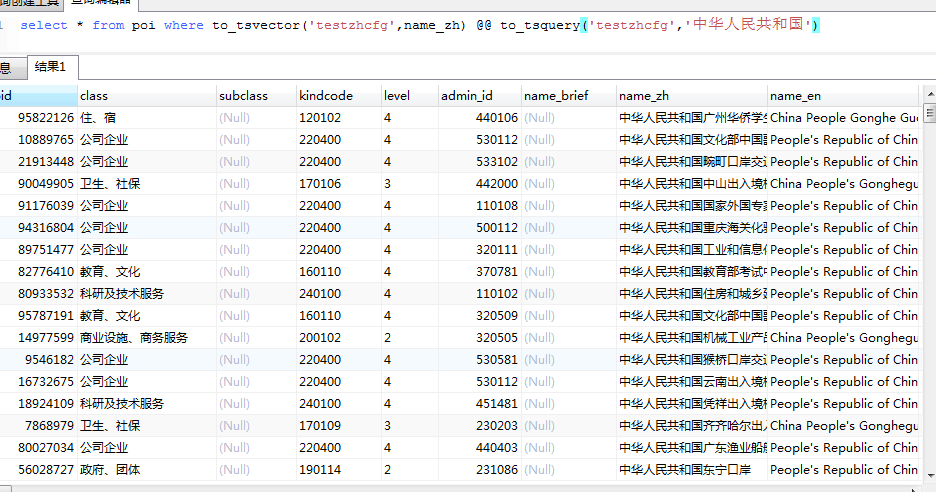Image resolution: width=936 pixels, height=492 pixels.
Task: Click the id column header
Action: pyautogui.click(x=38, y=96)
